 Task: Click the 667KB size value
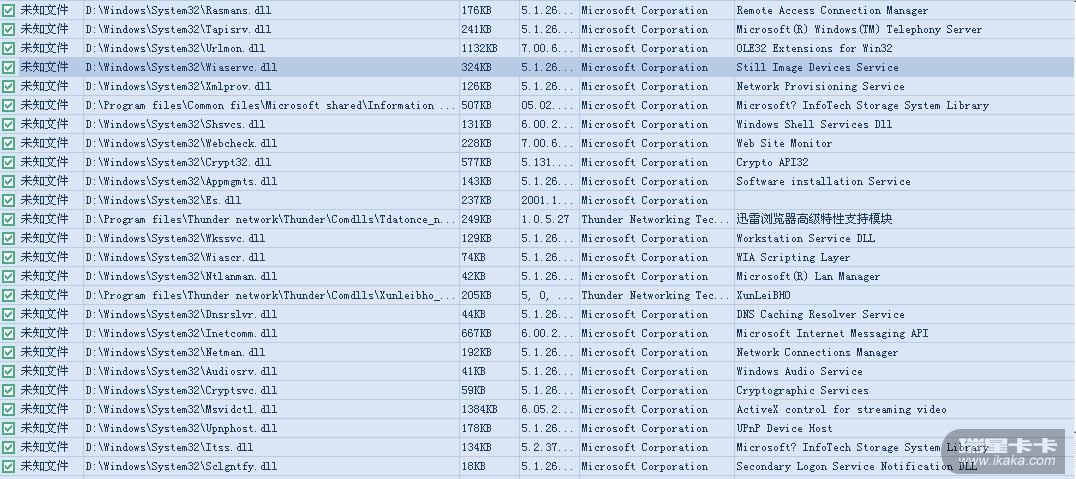[477, 334]
